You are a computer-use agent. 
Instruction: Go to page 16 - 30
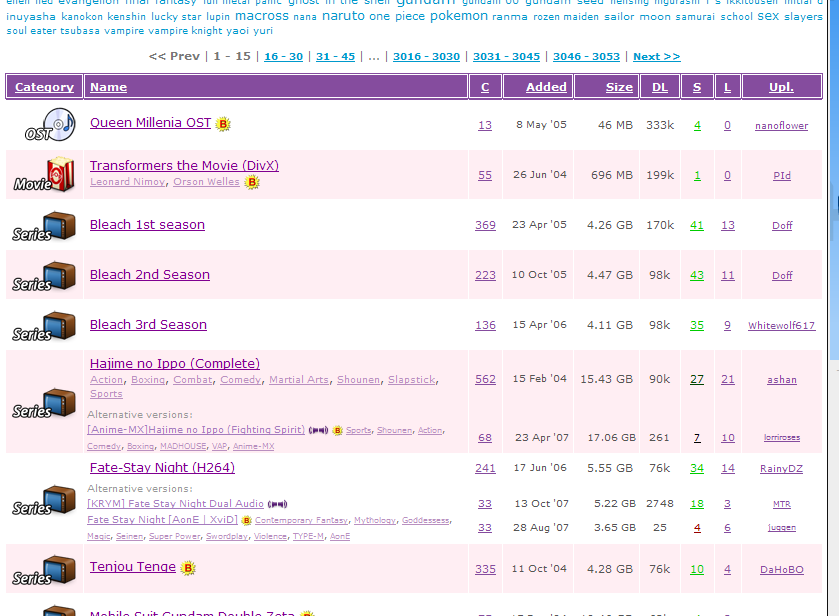[284, 56]
